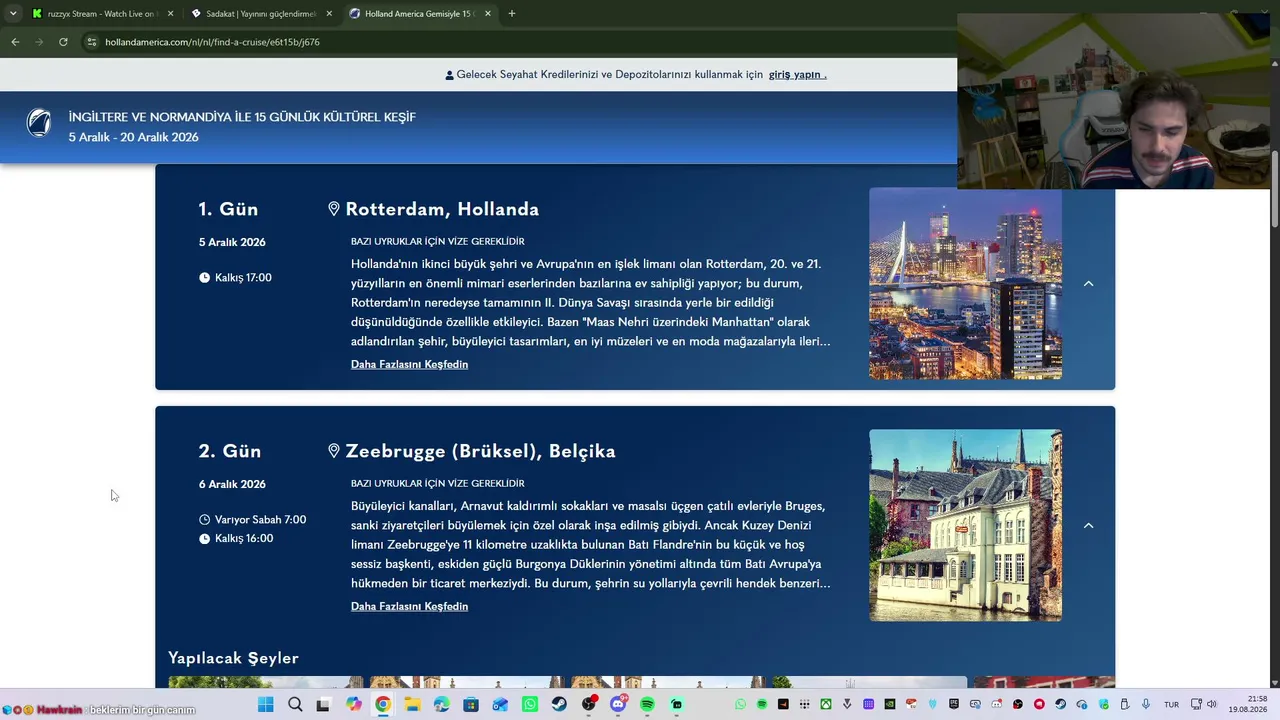The width and height of the screenshot is (1280, 720).
Task: Click the 5 Aralık 2026 date
Action: pos(232,243)
